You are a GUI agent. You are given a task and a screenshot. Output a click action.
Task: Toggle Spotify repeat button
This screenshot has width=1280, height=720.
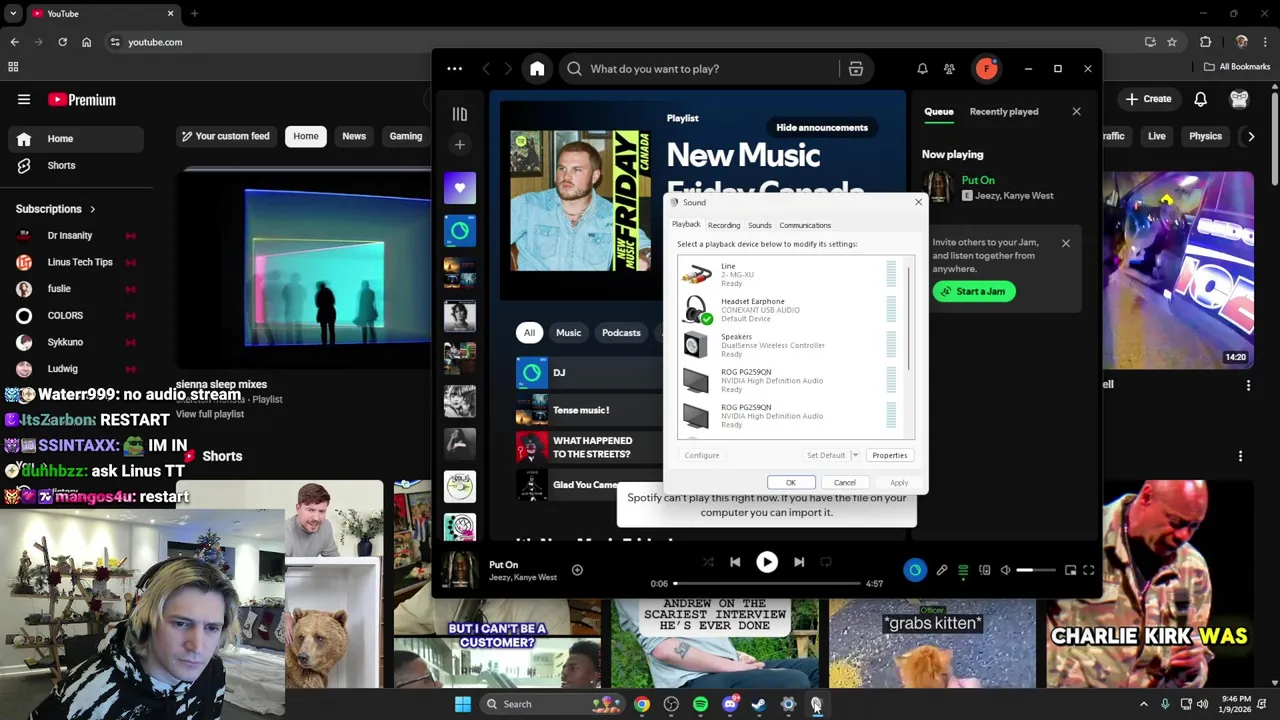pos(826,562)
